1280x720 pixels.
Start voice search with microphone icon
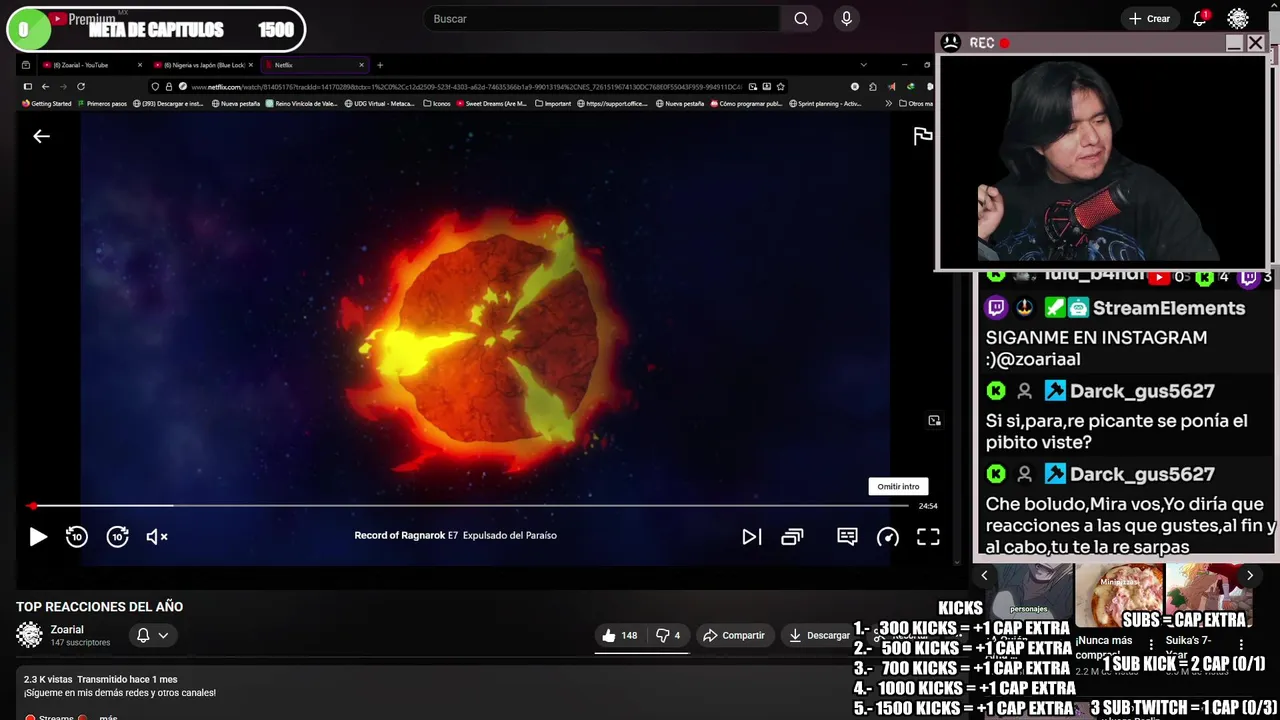(x=847, y=19)
